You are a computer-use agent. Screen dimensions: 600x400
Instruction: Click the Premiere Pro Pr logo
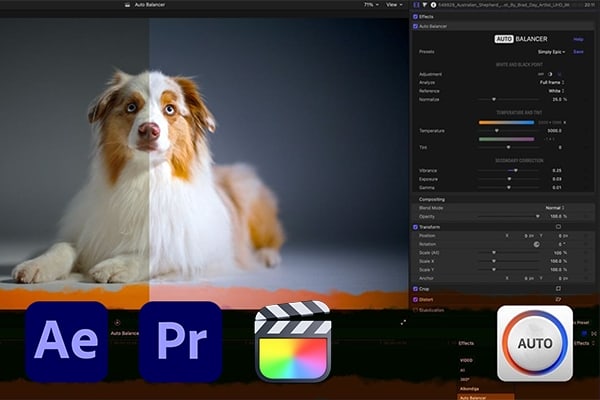click(180, 341)
